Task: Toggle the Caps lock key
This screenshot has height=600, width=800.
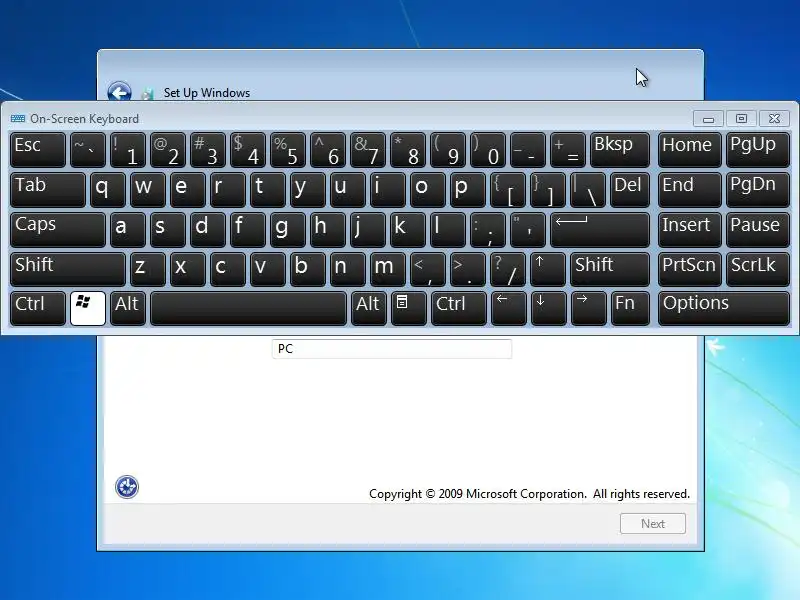Action: [58, 230]
